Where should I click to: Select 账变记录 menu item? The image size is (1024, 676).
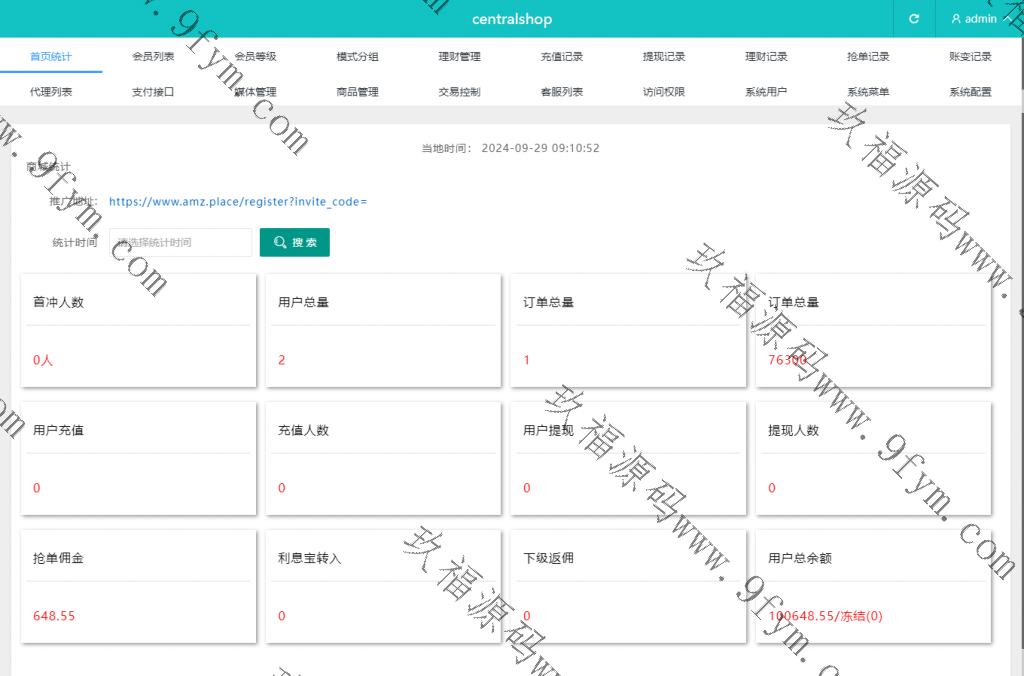point(969,57)
